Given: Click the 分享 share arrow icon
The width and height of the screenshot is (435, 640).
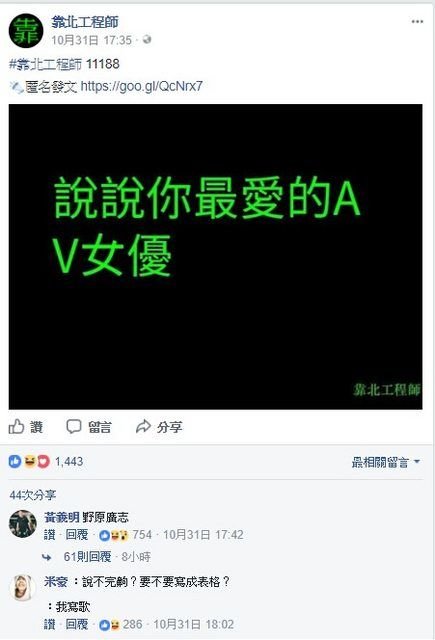Looking at the screenshot, I should (143, 427).
